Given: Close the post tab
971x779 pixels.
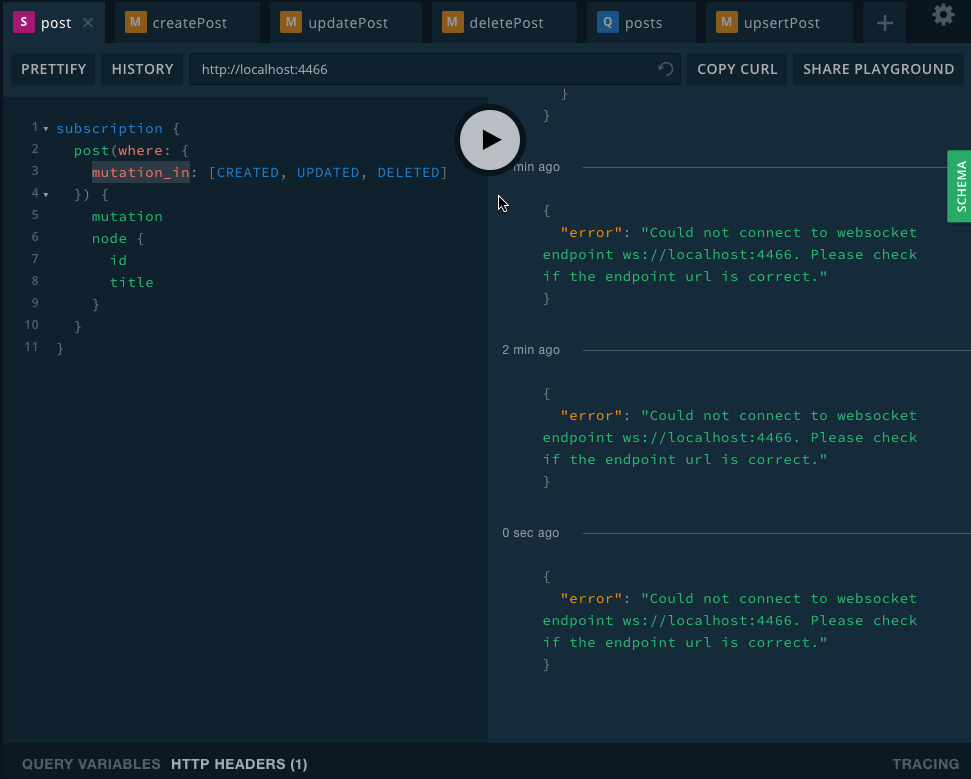Looking at the screenshot, I should [x=88, y=23].
